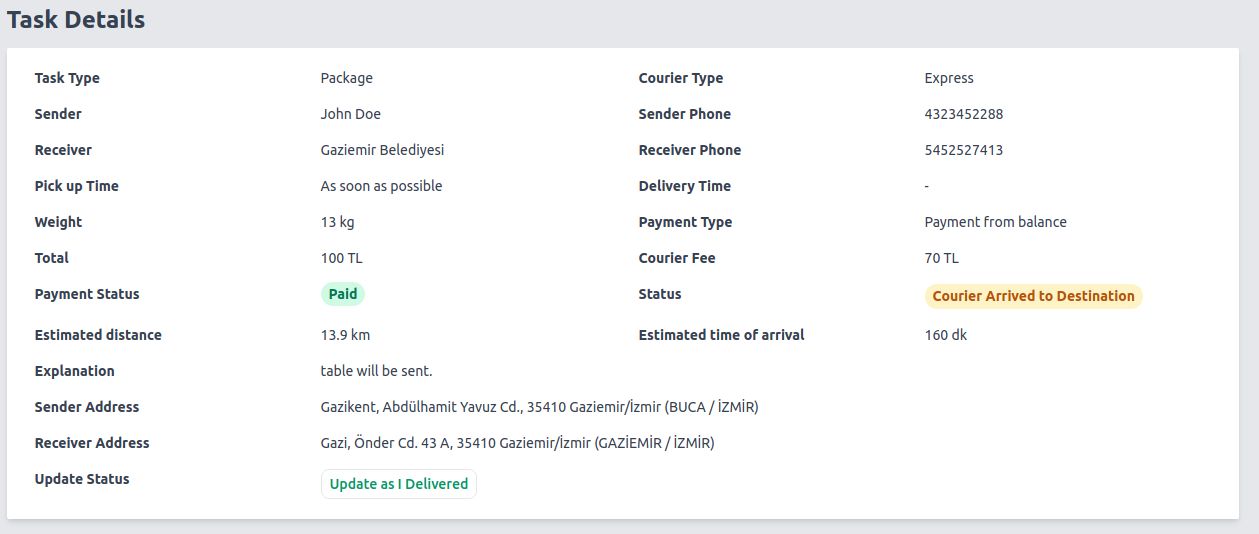Click the 160 dk arrival time value
Viewport: 1259px width, 534px height.
[945, 335]
